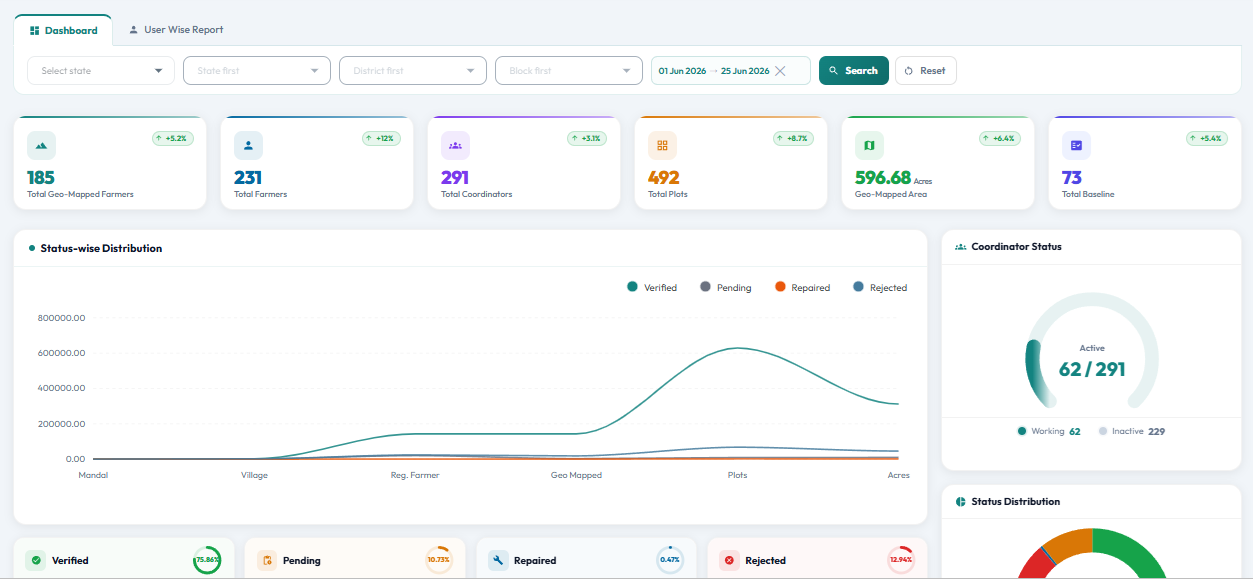The width and height of the screenshot is (1253, 579).
Task: Click the Pending card clipboard icon
Action: click(267, 560)
